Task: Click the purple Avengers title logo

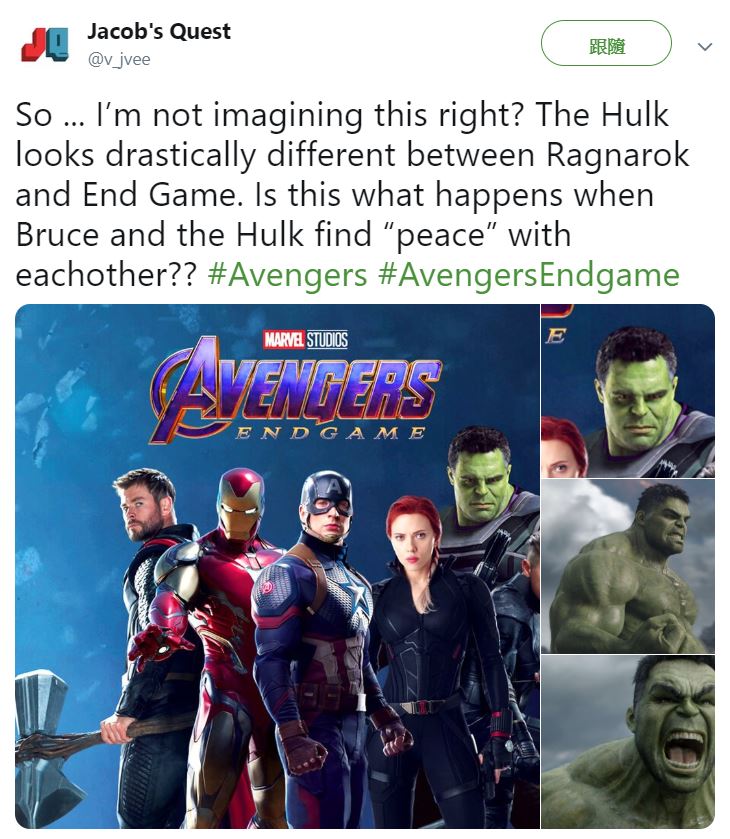Action: pyautogui.click(x=295, y=390)
